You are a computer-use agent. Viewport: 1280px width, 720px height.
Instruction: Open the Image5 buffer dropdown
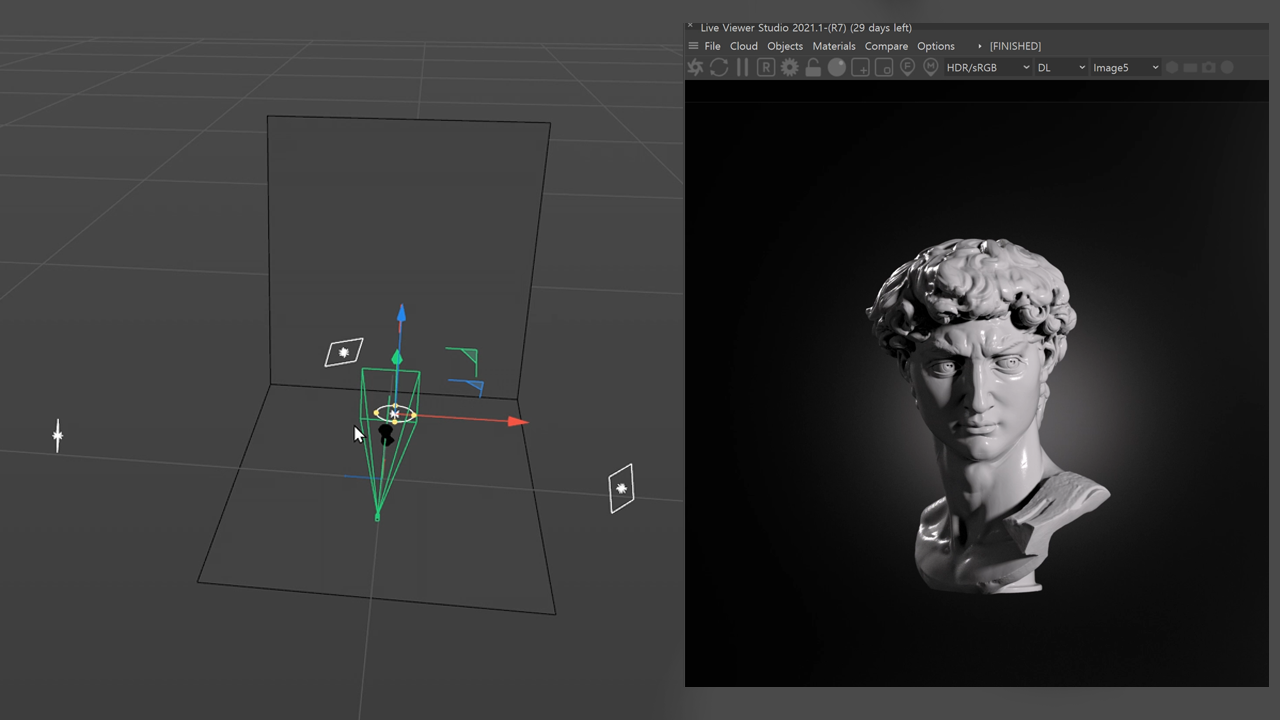point(1125,67)
